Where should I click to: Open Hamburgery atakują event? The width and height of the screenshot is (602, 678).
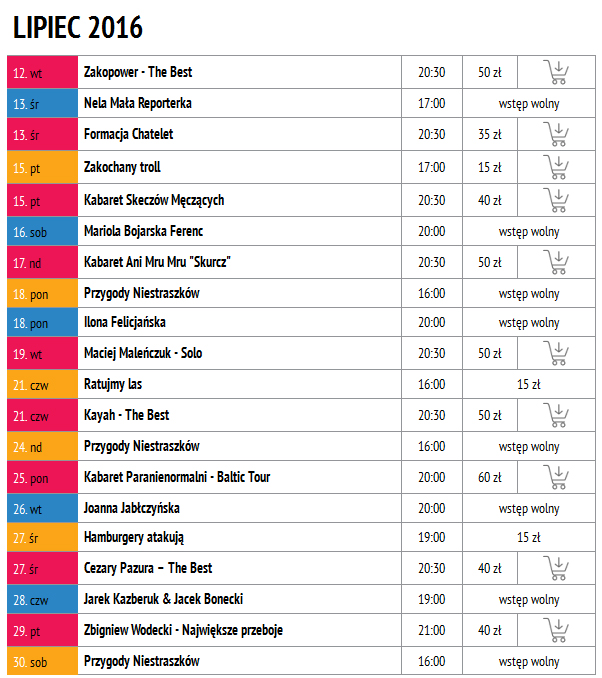(x=134, y=537)
